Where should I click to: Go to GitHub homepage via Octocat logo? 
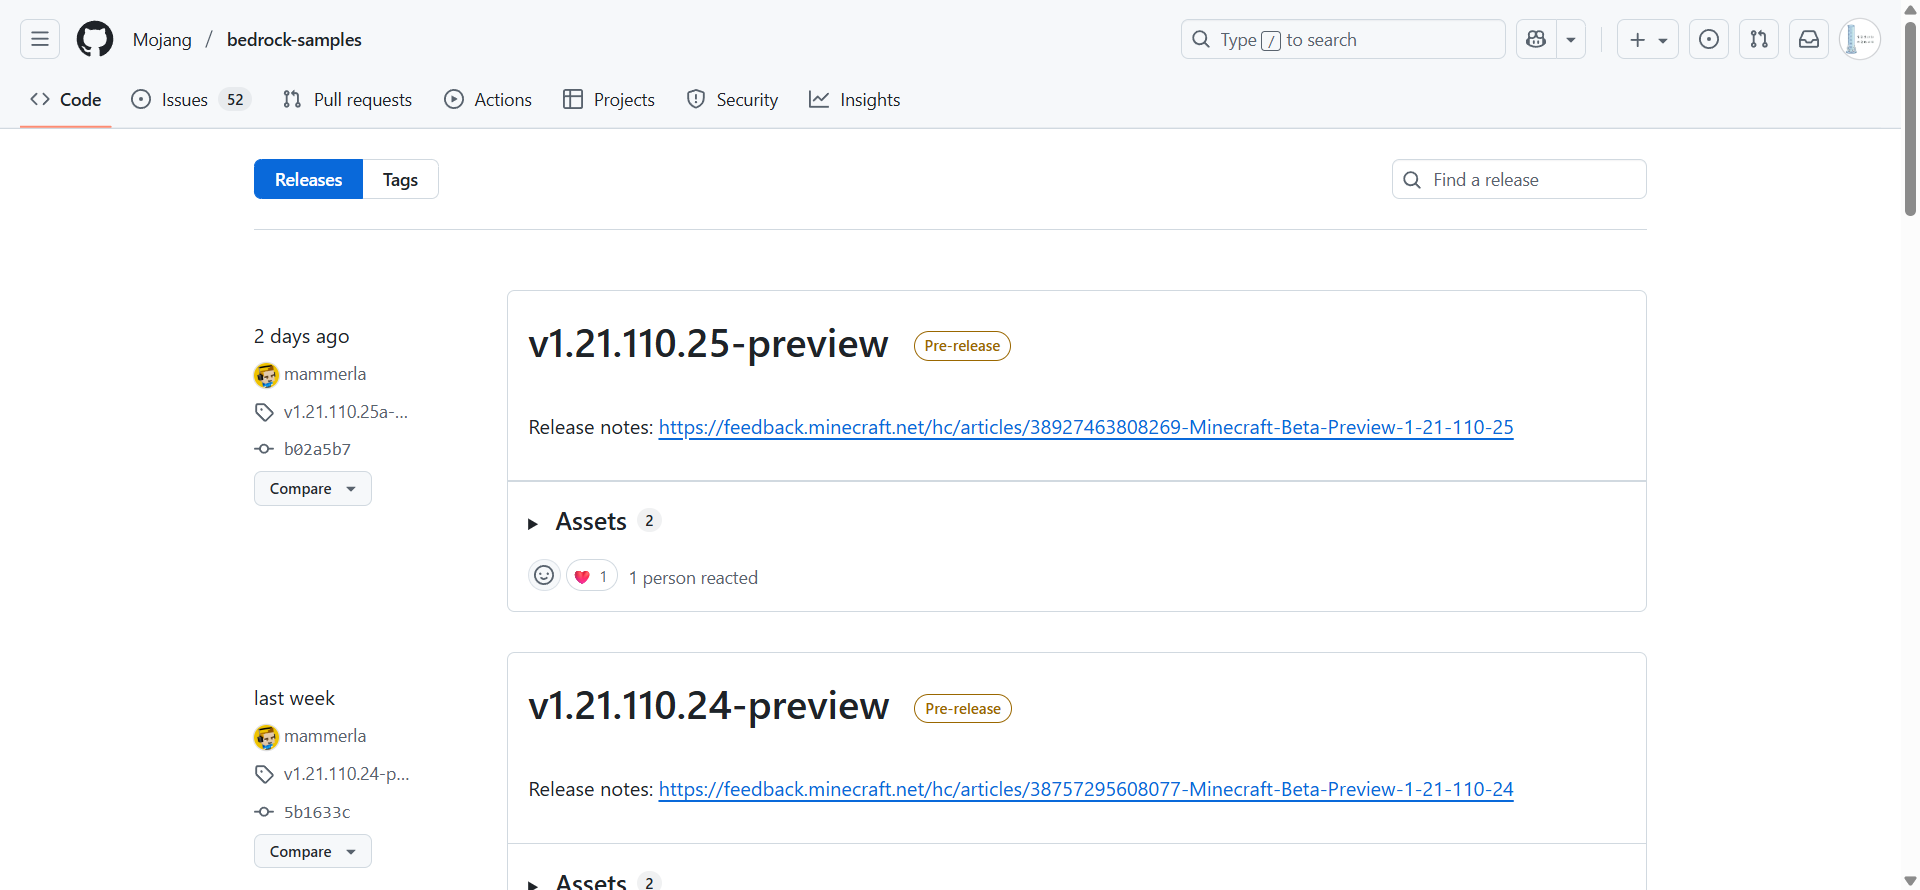click(x=95, y=40)
